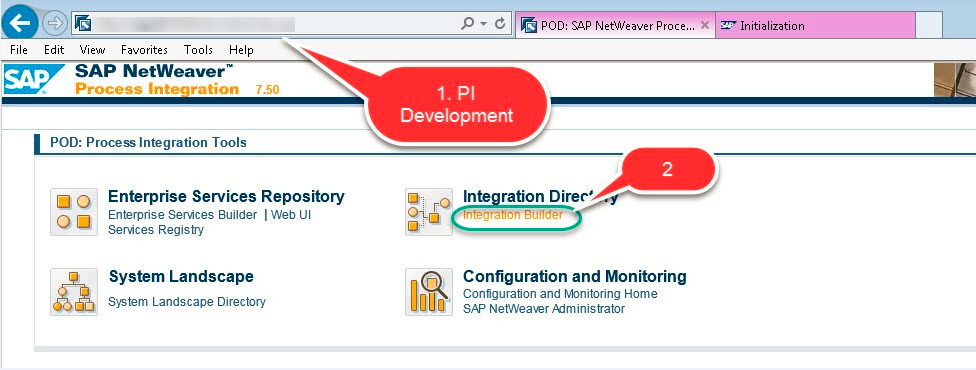
Task: Close the POD: SAP NetWeaver tab
Action: click(x=705, y=26)
